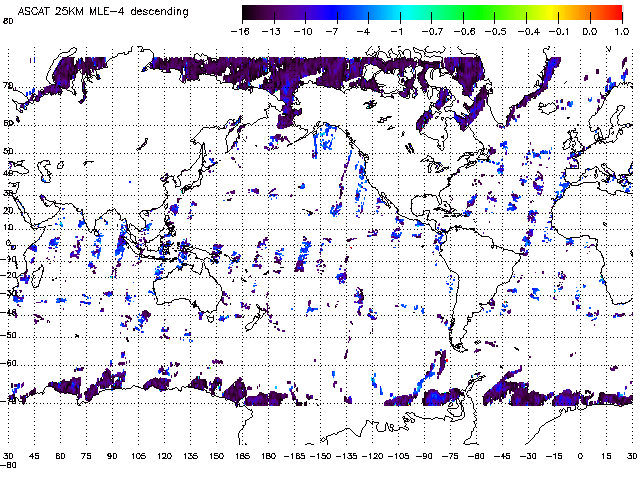Click latitude axis label '-50'
This screenshot has height=480, width=640.
pyautogui.click(x=9, y=336)
